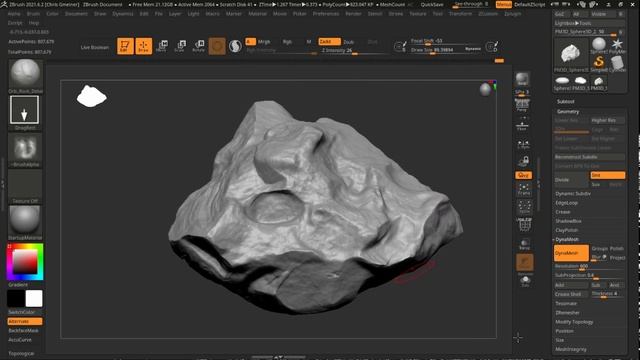Toggle the Qvyz rotation axis button
The width and height of the screenshot is (640, 360).
click(x=523, y=175)
